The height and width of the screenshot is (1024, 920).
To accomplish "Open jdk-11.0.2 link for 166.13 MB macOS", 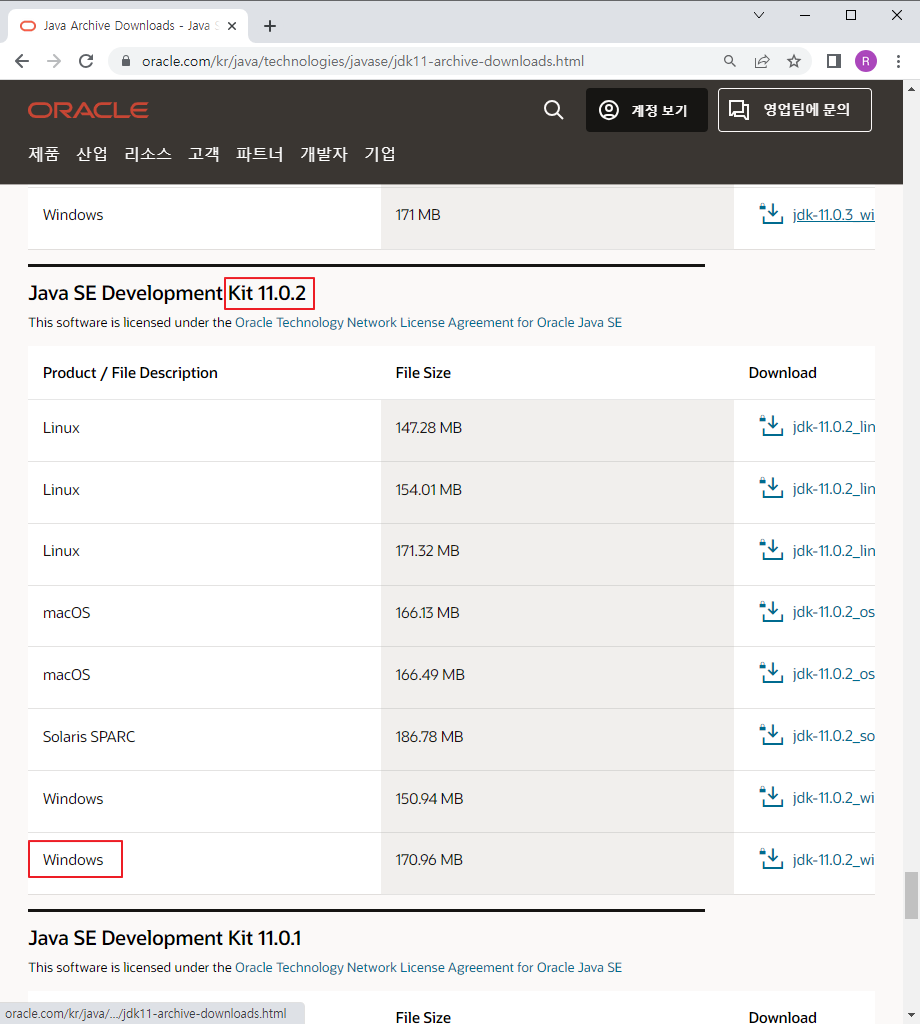I will (x=833, y=613).
